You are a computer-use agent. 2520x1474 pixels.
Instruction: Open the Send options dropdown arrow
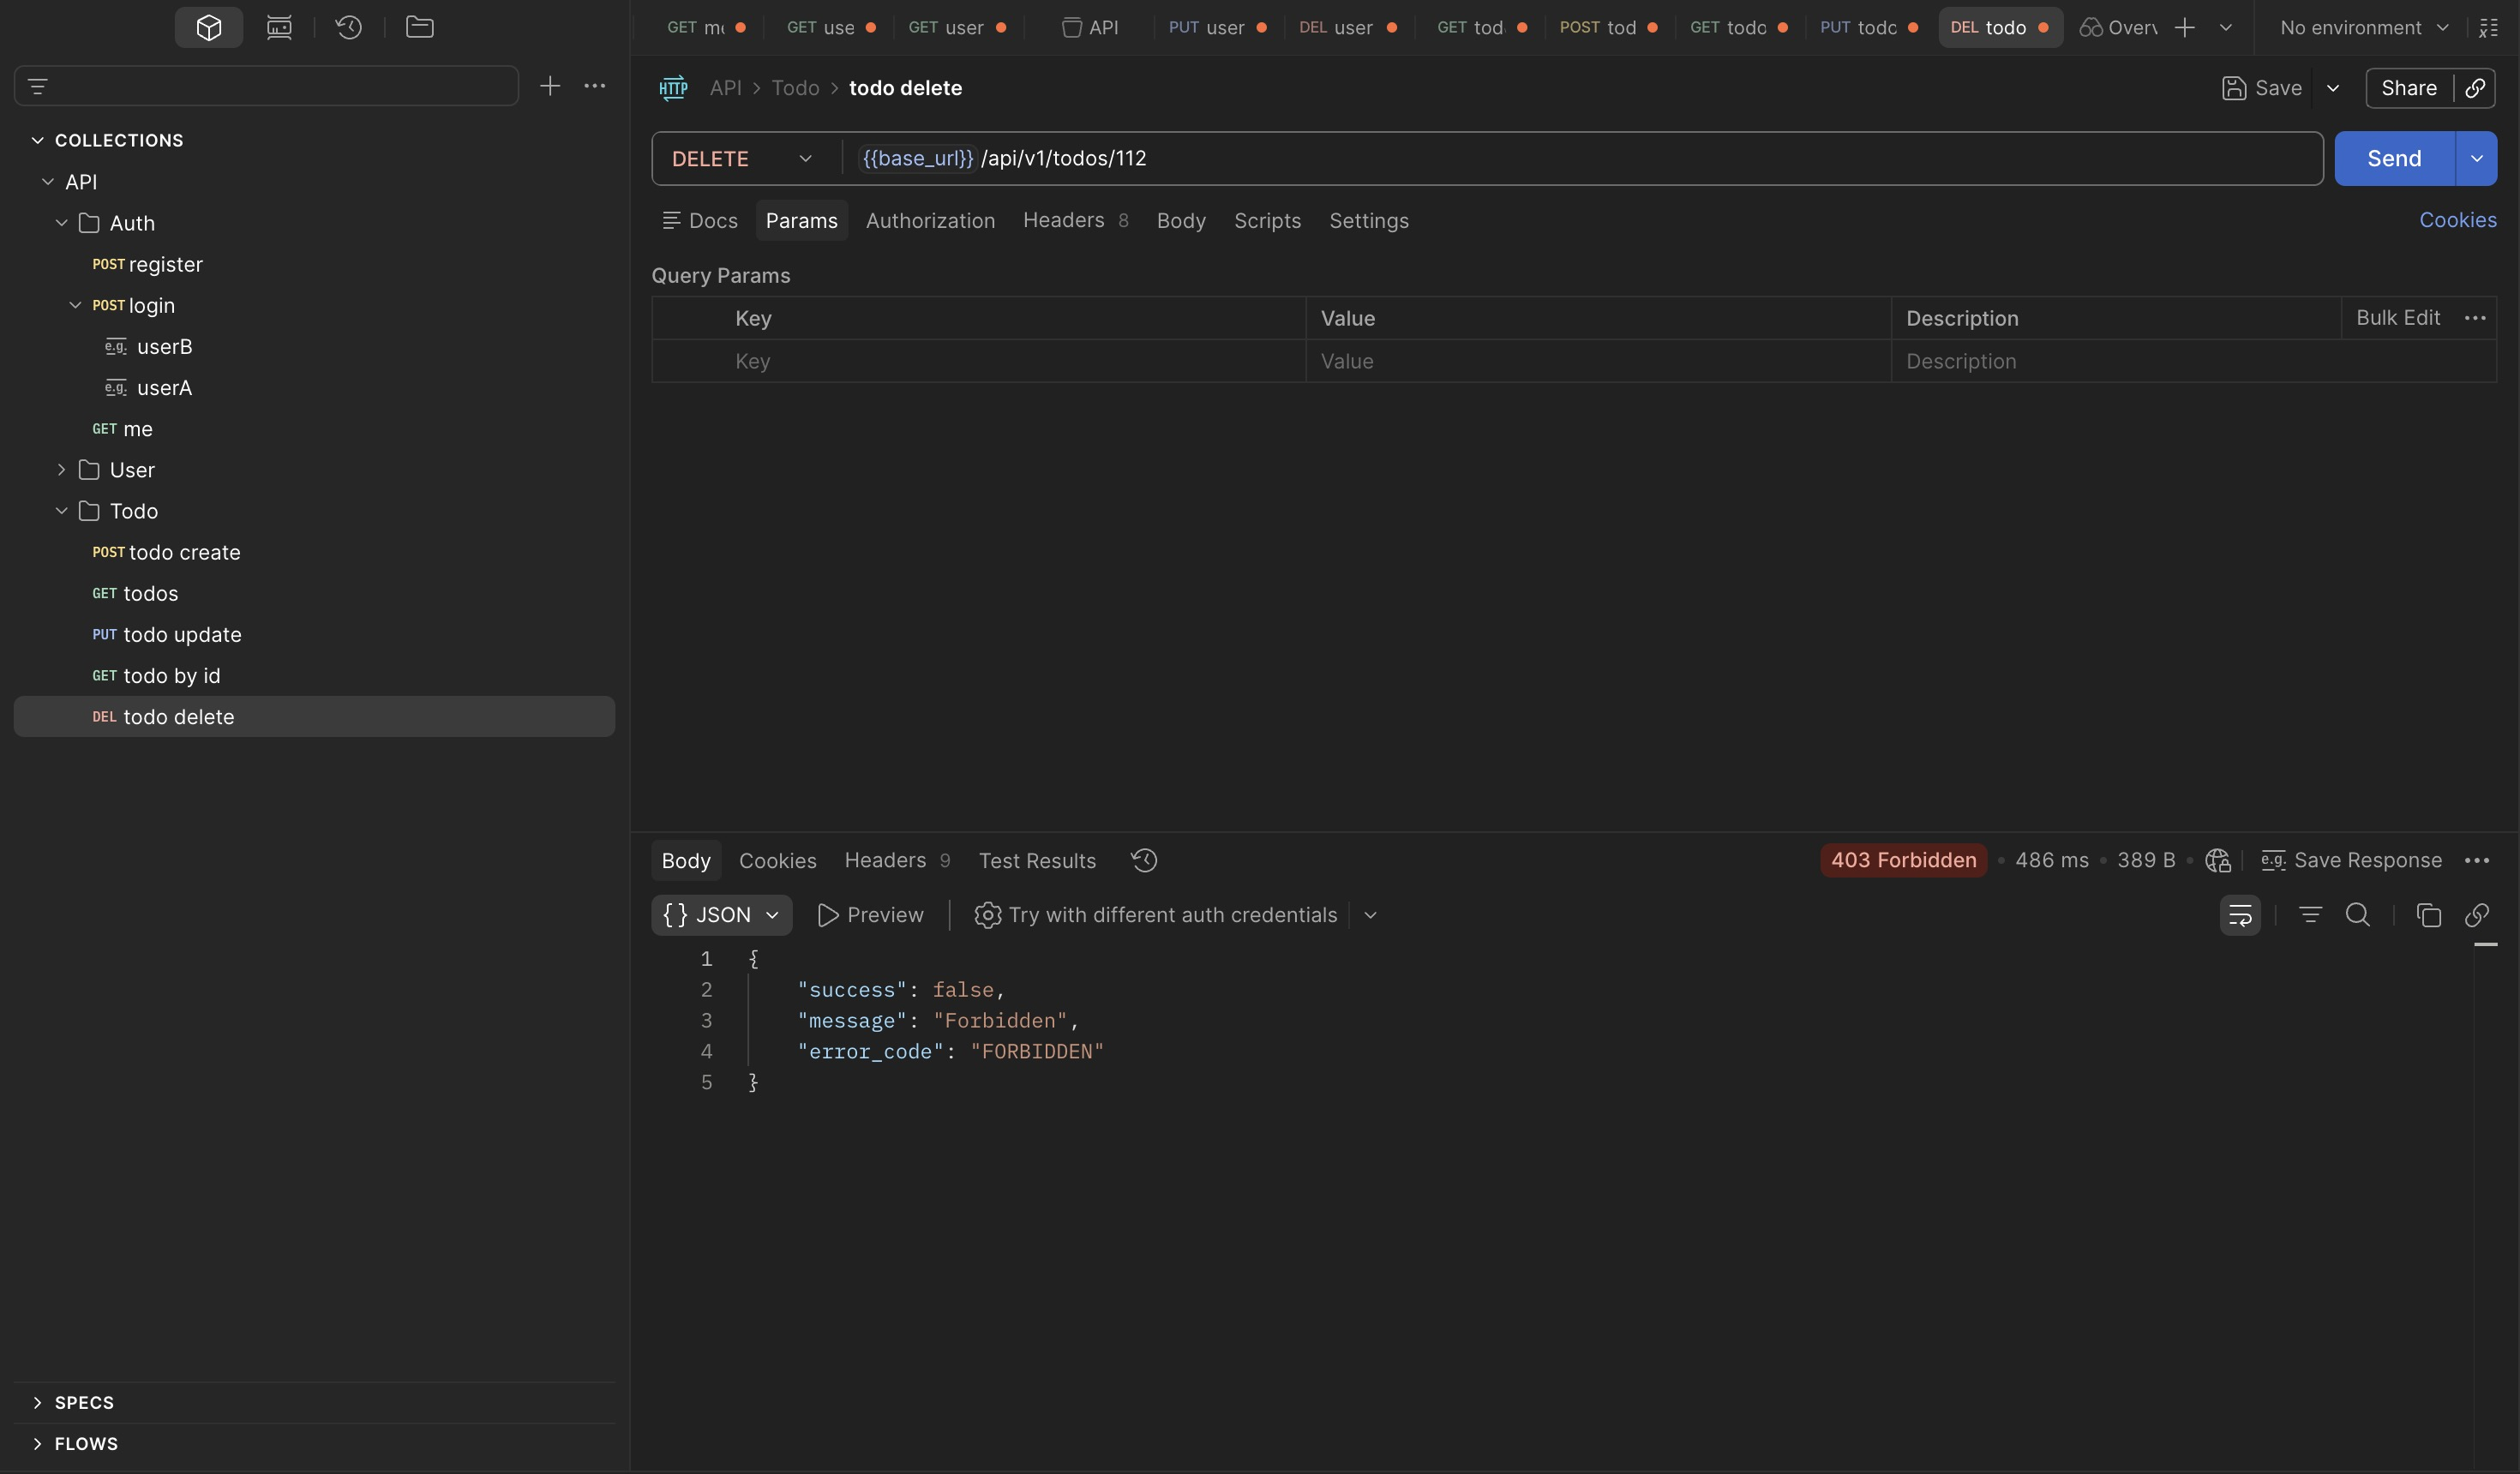tap(2477, 158)
